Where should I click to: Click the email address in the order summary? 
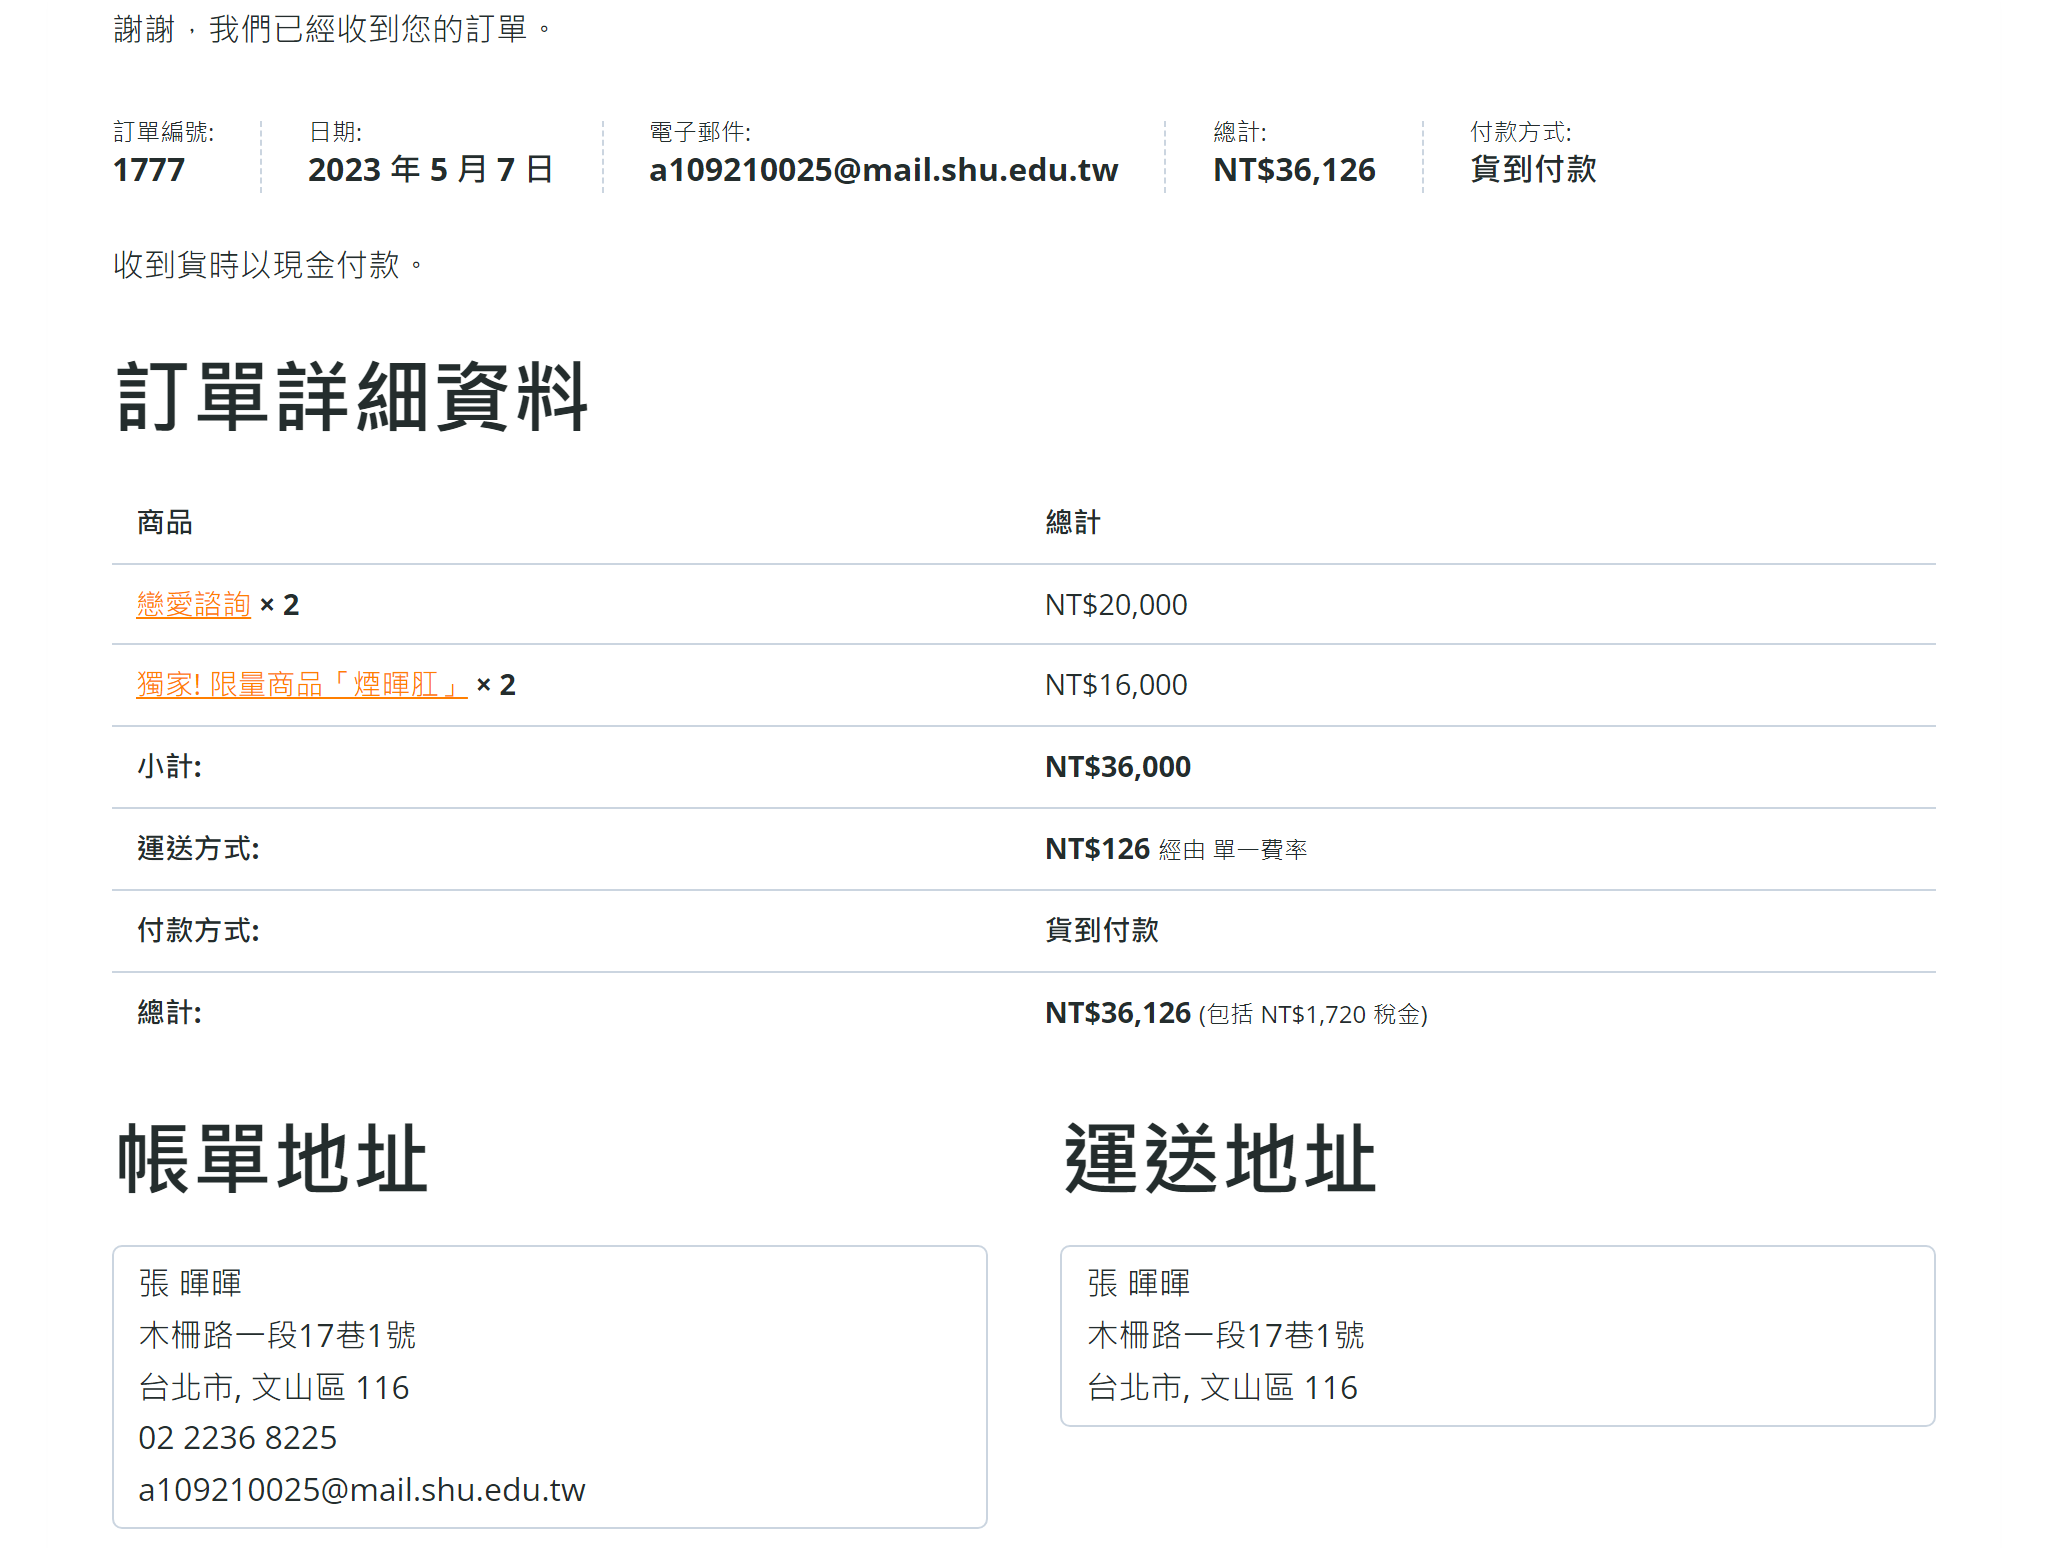pos(883,170)
